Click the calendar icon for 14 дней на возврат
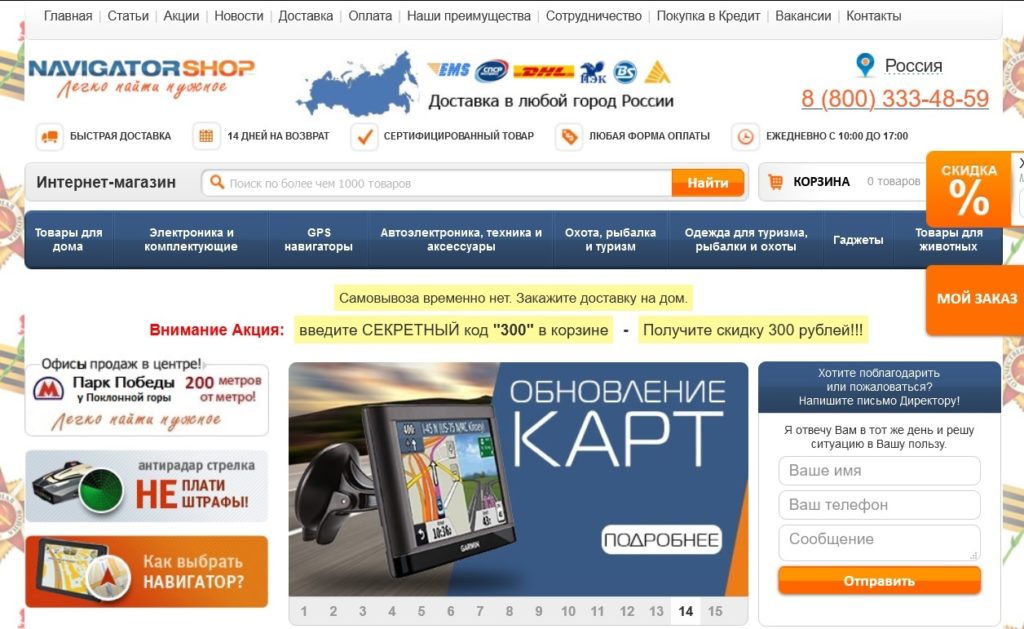This screenshot has height=629, width=1024. click(206, 137)
